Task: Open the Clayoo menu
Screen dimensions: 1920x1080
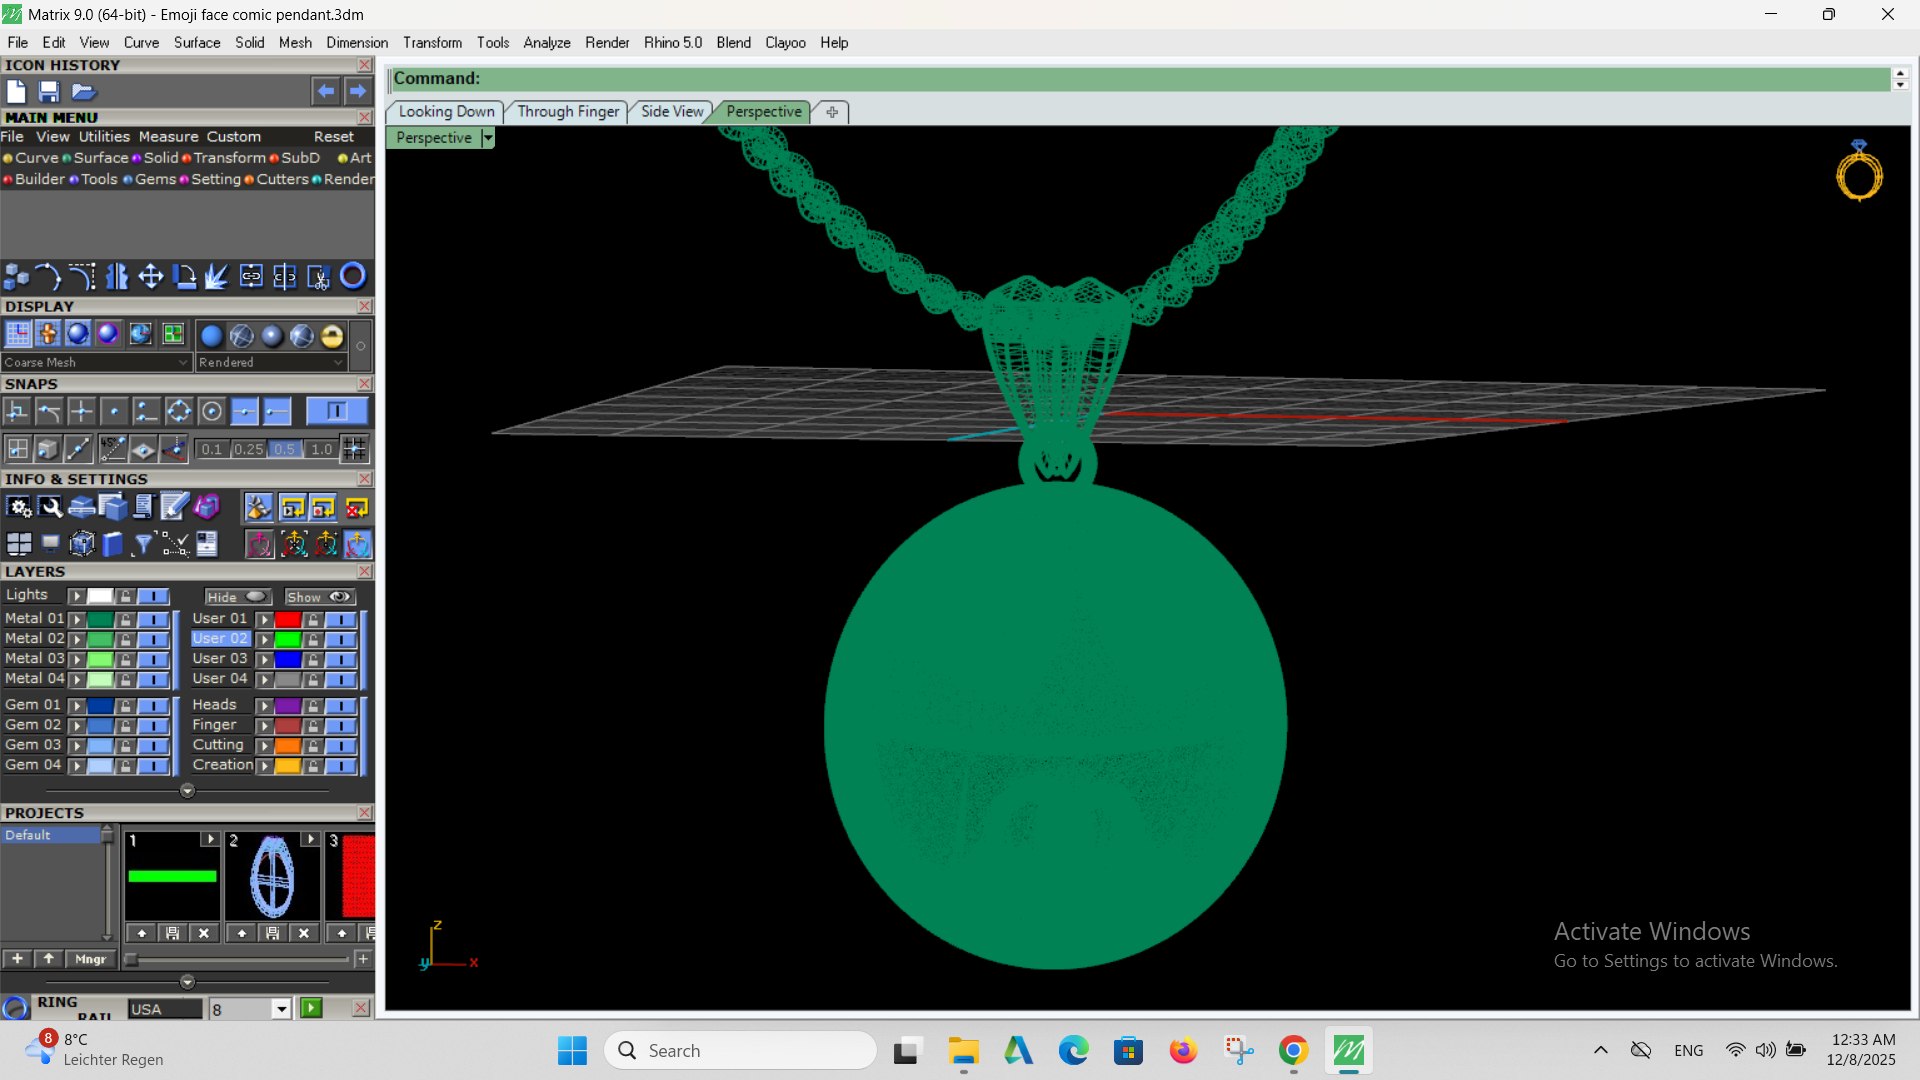Action: pos(785,43)
